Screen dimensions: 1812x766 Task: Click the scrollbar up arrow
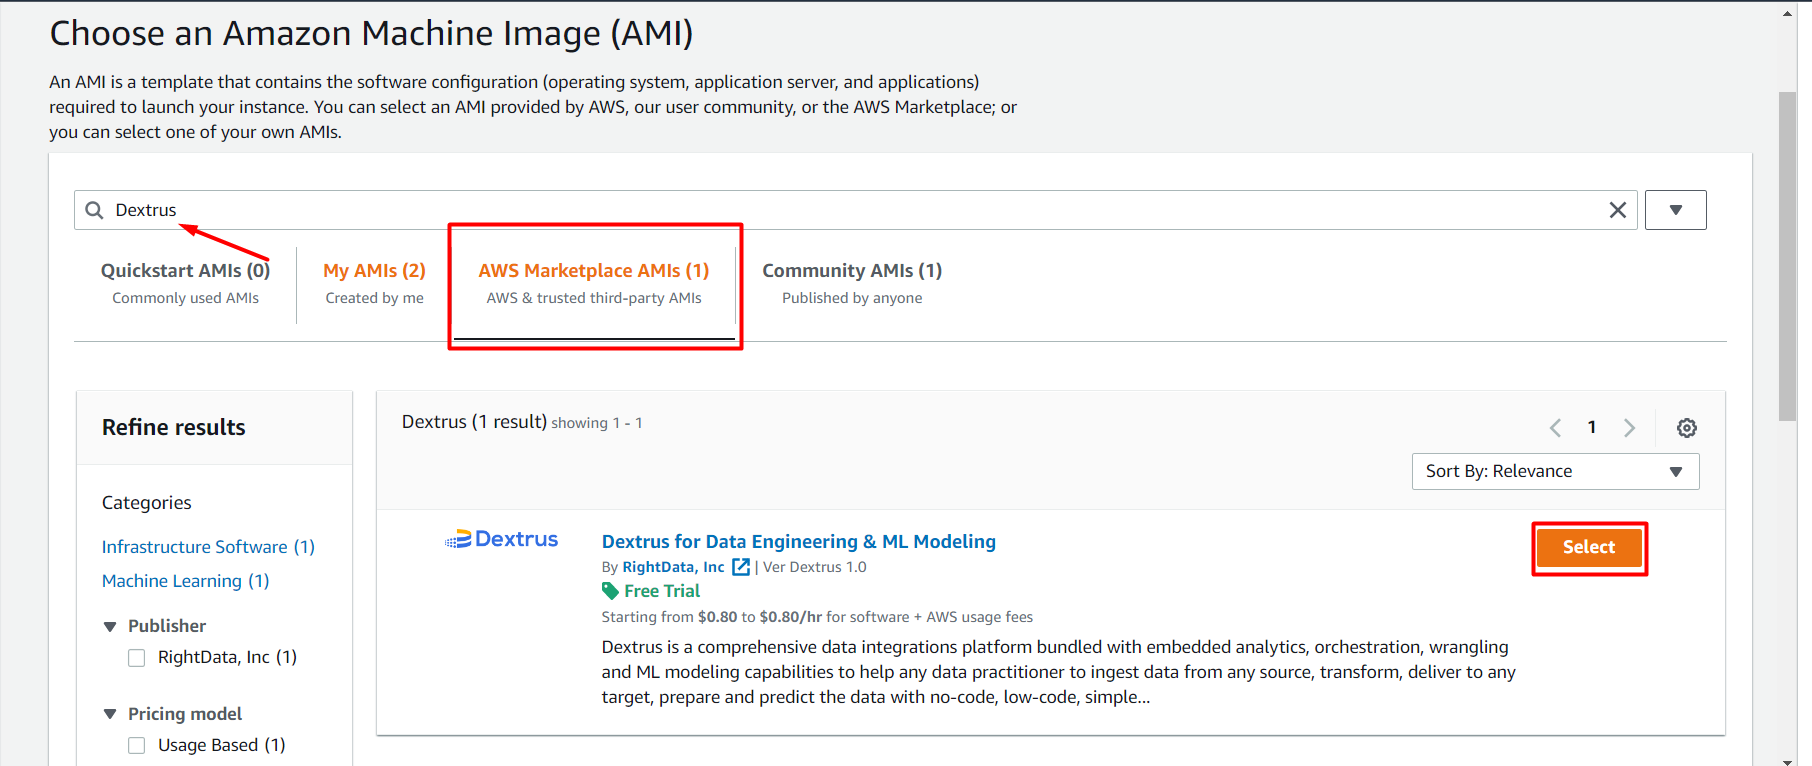point(1787,13)
